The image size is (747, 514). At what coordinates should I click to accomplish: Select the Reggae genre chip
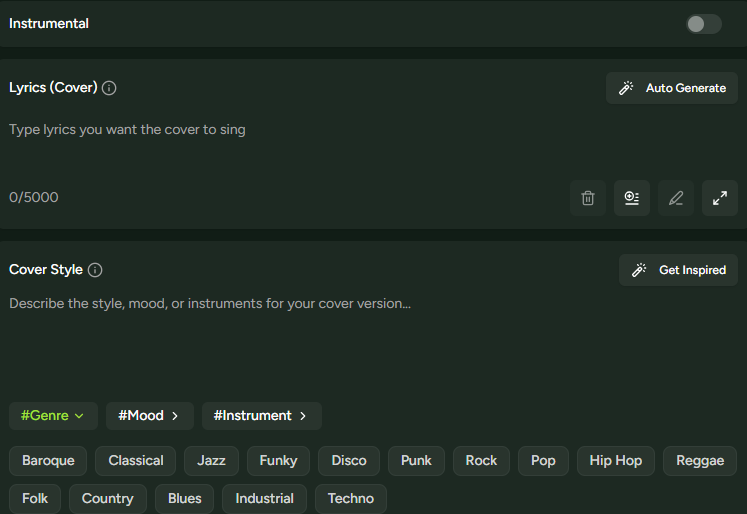click(700, 461)
